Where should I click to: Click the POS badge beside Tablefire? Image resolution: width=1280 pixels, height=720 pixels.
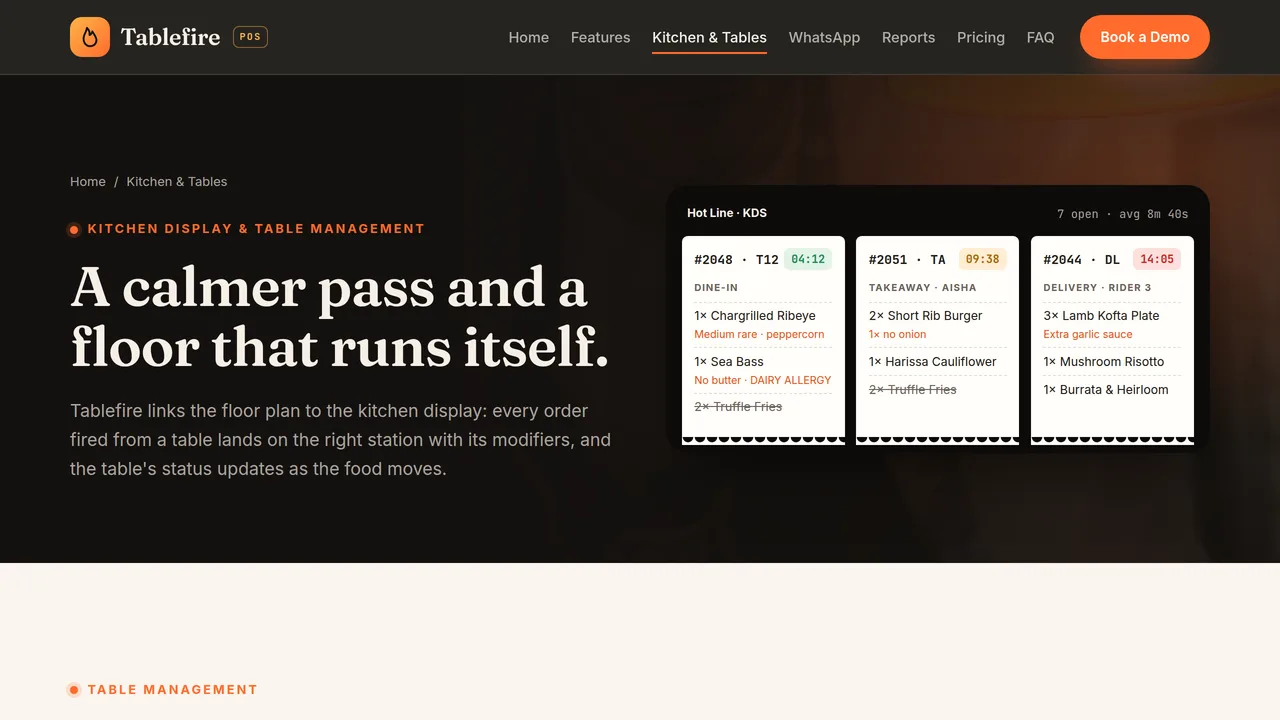coord(250,37)
